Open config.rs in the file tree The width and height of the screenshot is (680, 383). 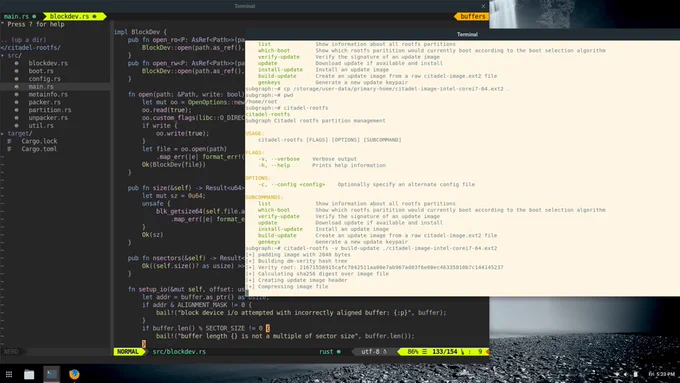click(x=45, y=79)
